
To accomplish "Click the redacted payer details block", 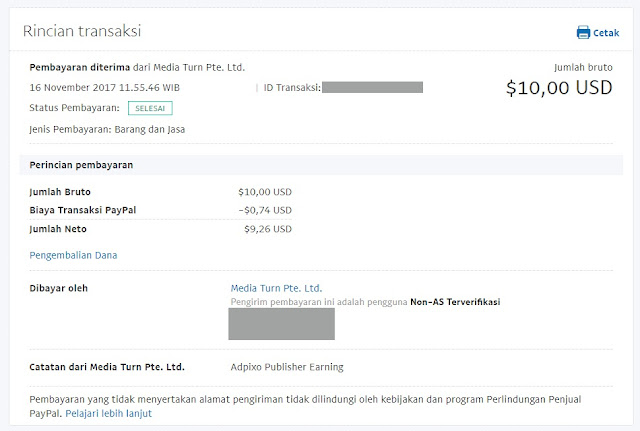I will [281, 324].
